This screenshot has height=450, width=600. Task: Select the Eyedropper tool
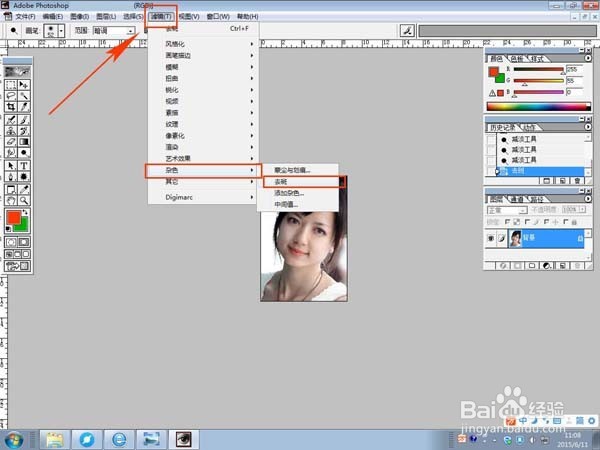click(24, 189)
